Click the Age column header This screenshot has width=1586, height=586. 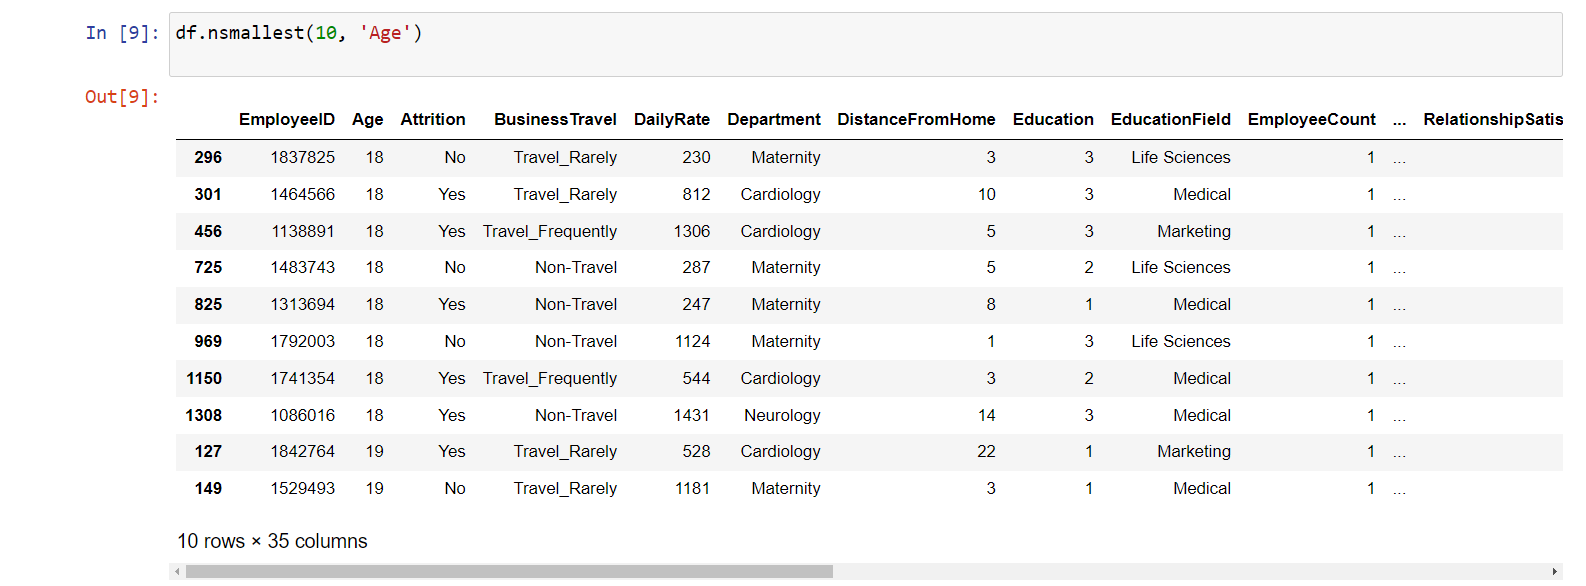[x=367, y=119]
